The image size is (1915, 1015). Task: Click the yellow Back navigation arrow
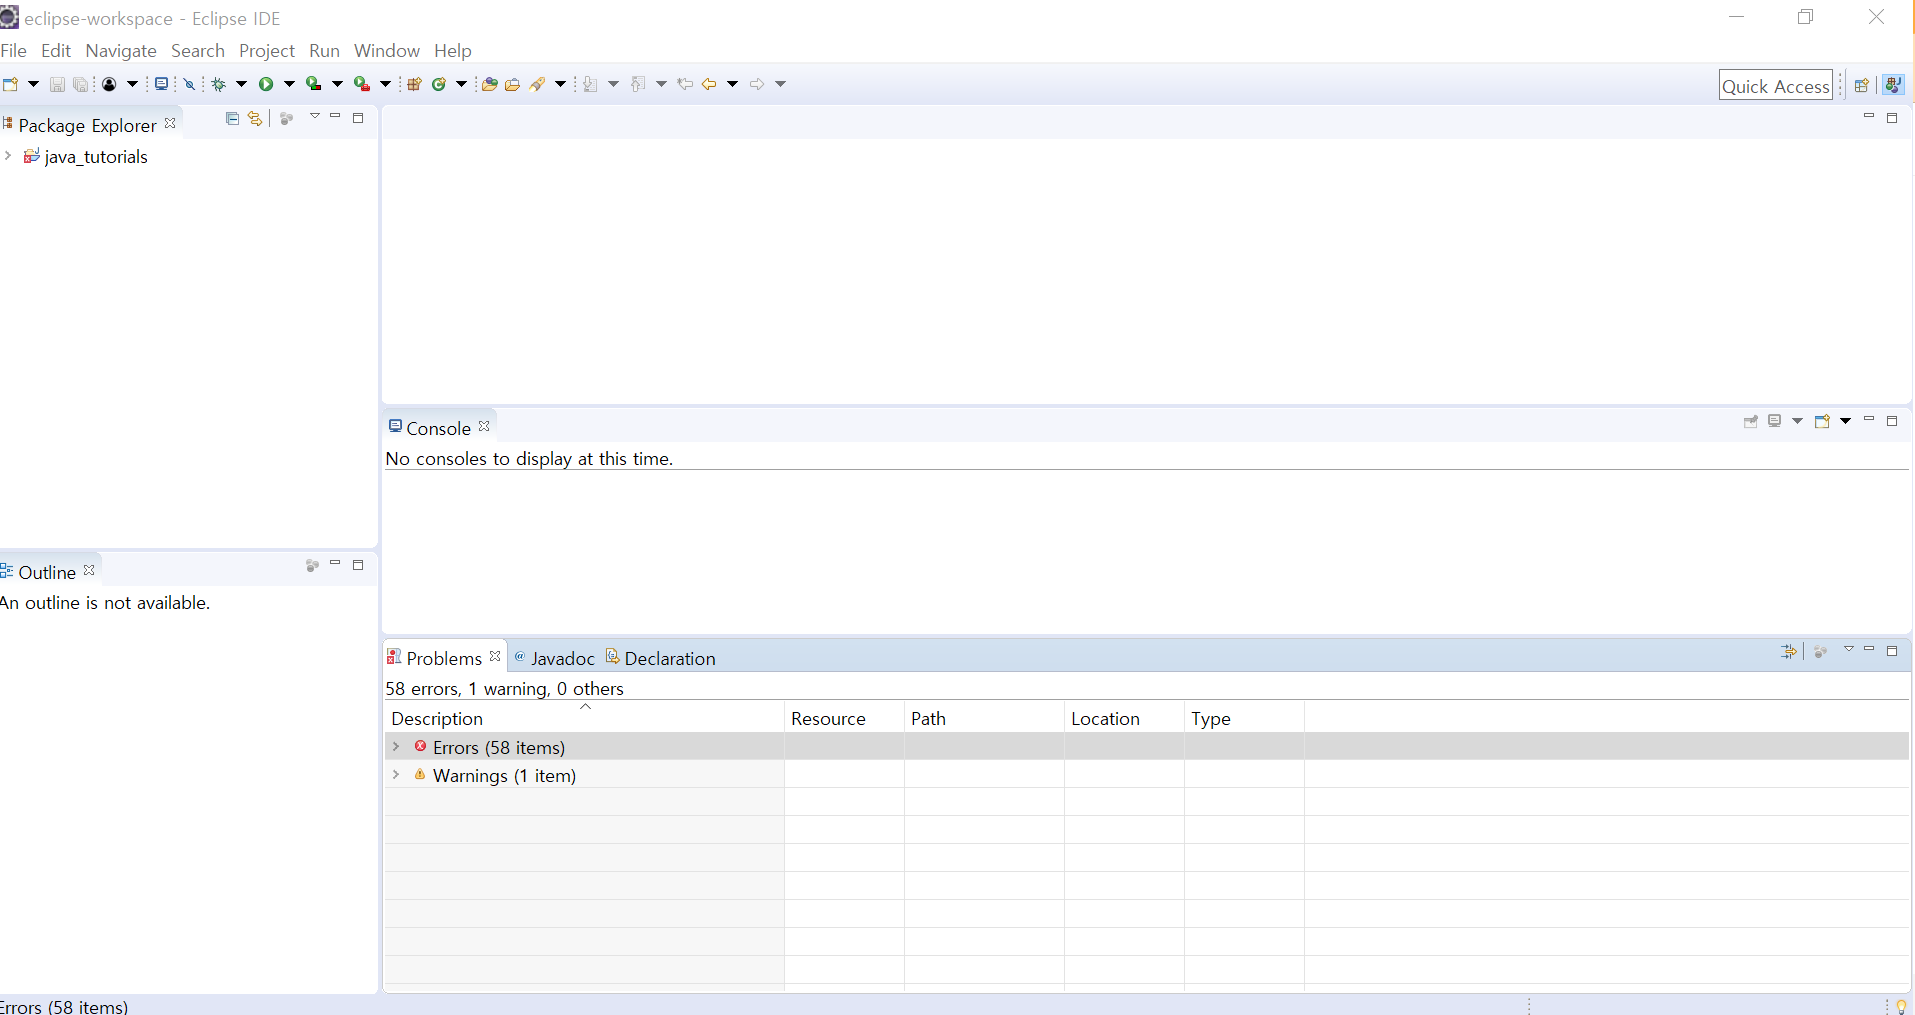coord(709,85)
